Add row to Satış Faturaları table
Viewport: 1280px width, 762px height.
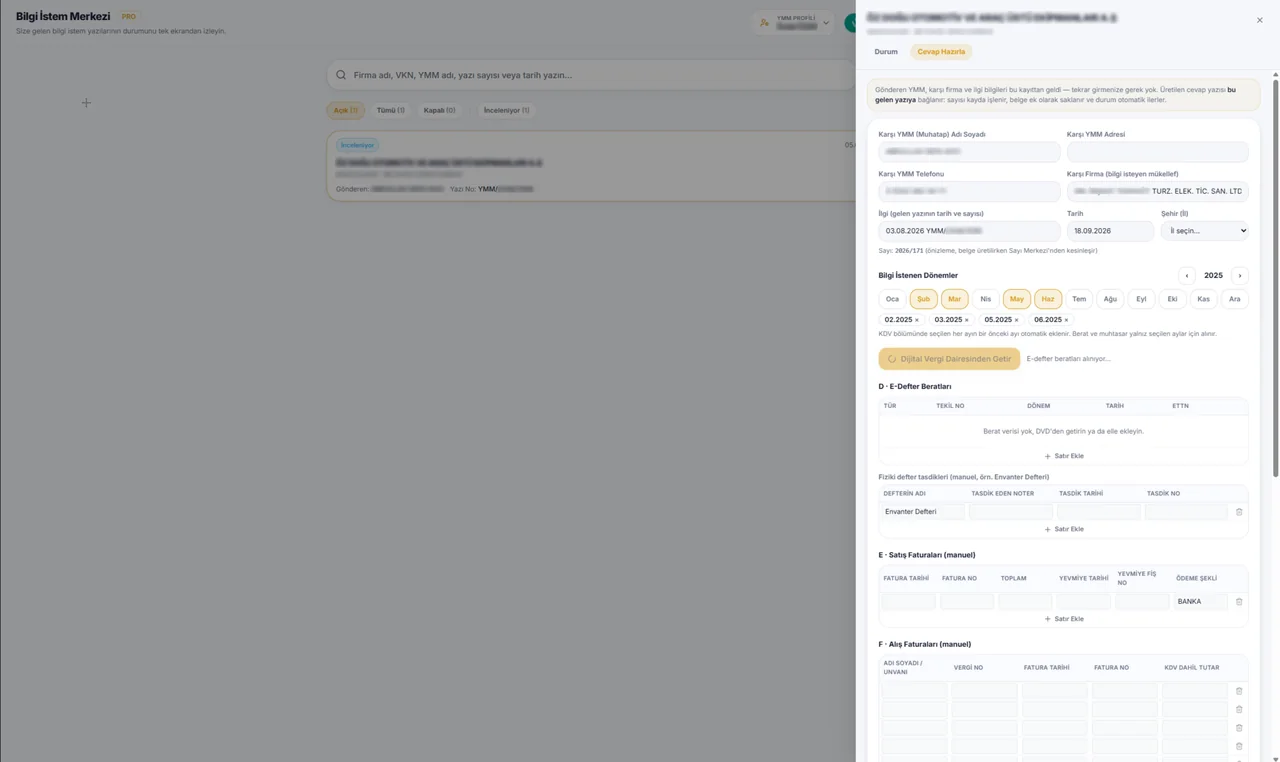tap(1064, 619)
